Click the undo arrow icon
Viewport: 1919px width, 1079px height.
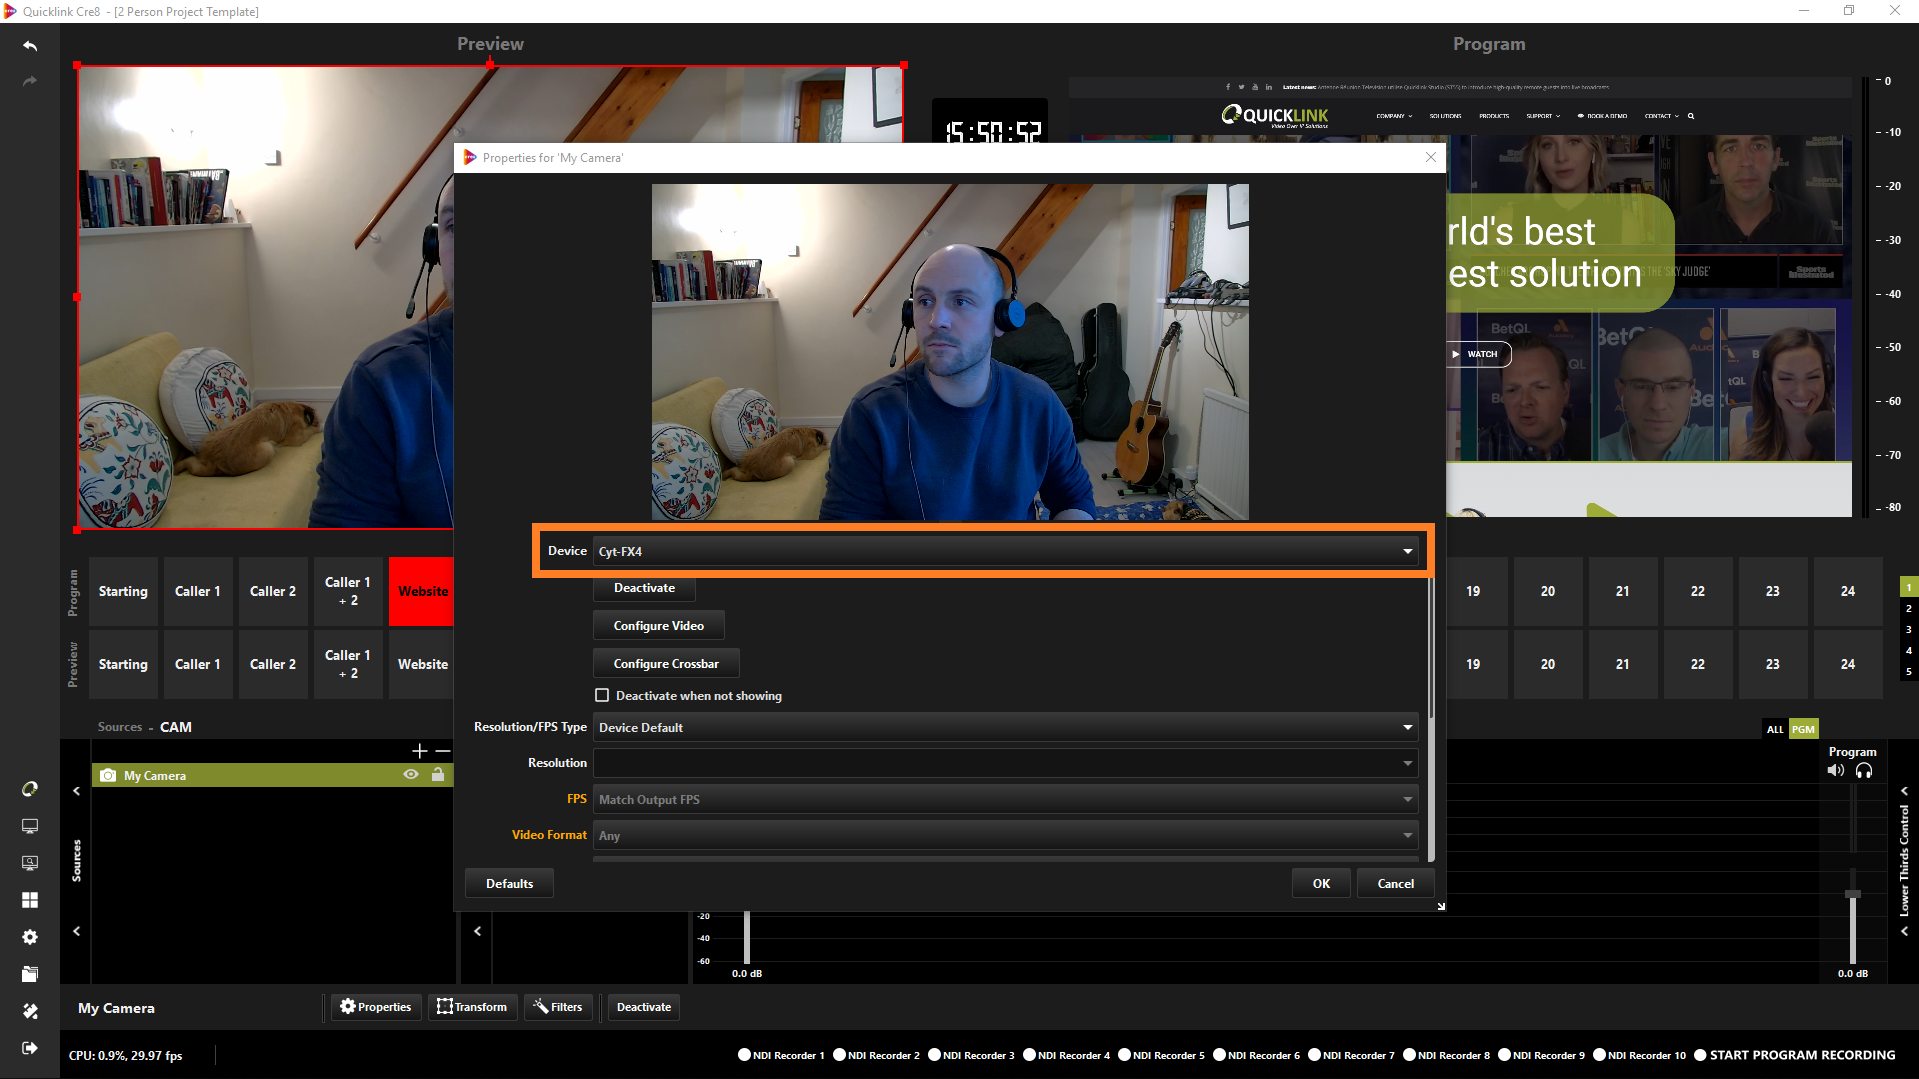pyautogui.click(x=30, y=46)
